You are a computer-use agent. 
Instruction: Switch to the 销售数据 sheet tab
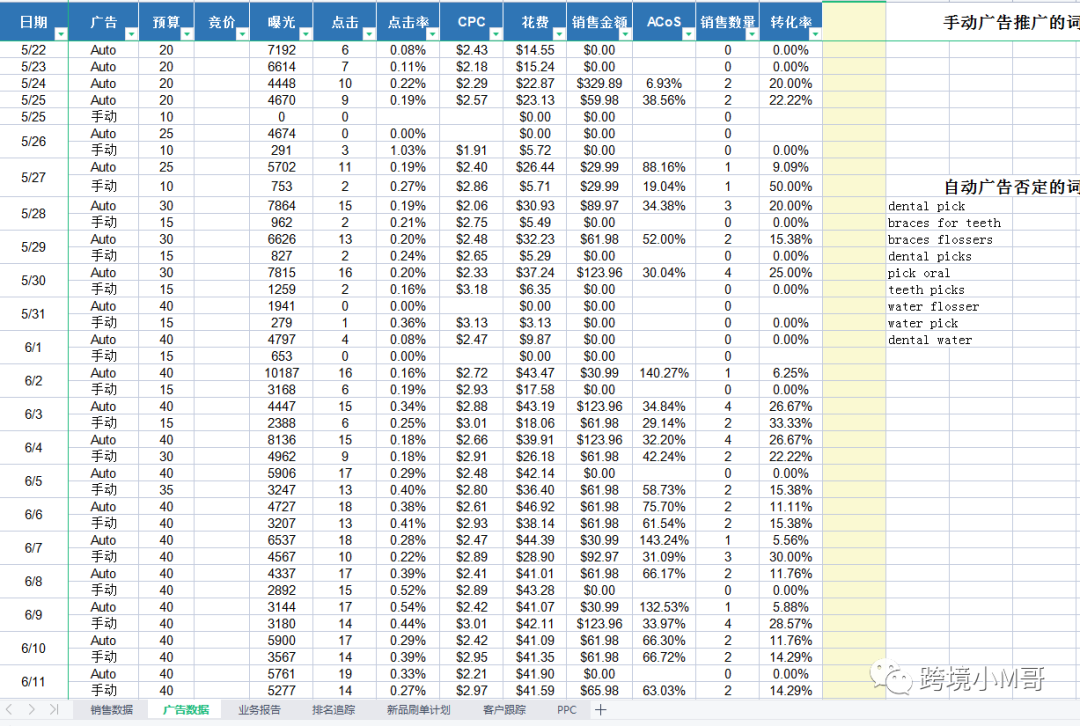pos(111,710)
